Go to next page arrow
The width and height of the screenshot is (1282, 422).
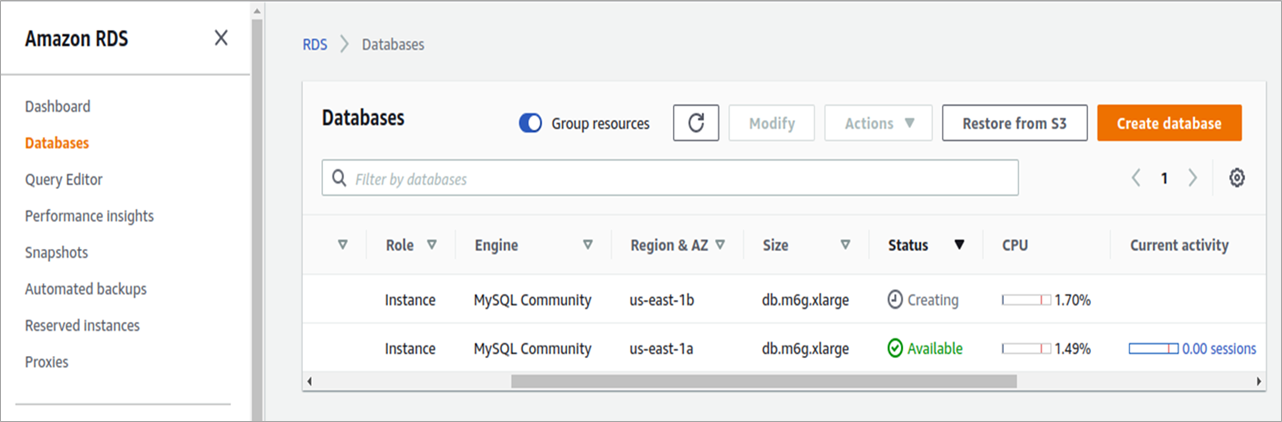1192,178
